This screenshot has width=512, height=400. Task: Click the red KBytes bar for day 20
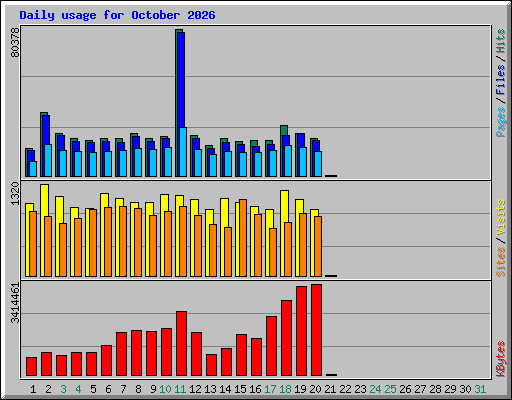tap(316, 330)
